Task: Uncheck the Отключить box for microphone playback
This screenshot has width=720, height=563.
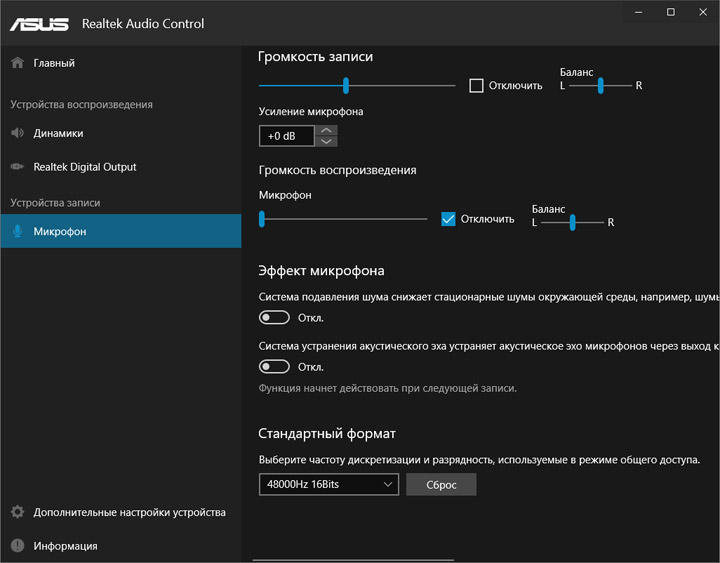Action: click(x=448, y=219)
